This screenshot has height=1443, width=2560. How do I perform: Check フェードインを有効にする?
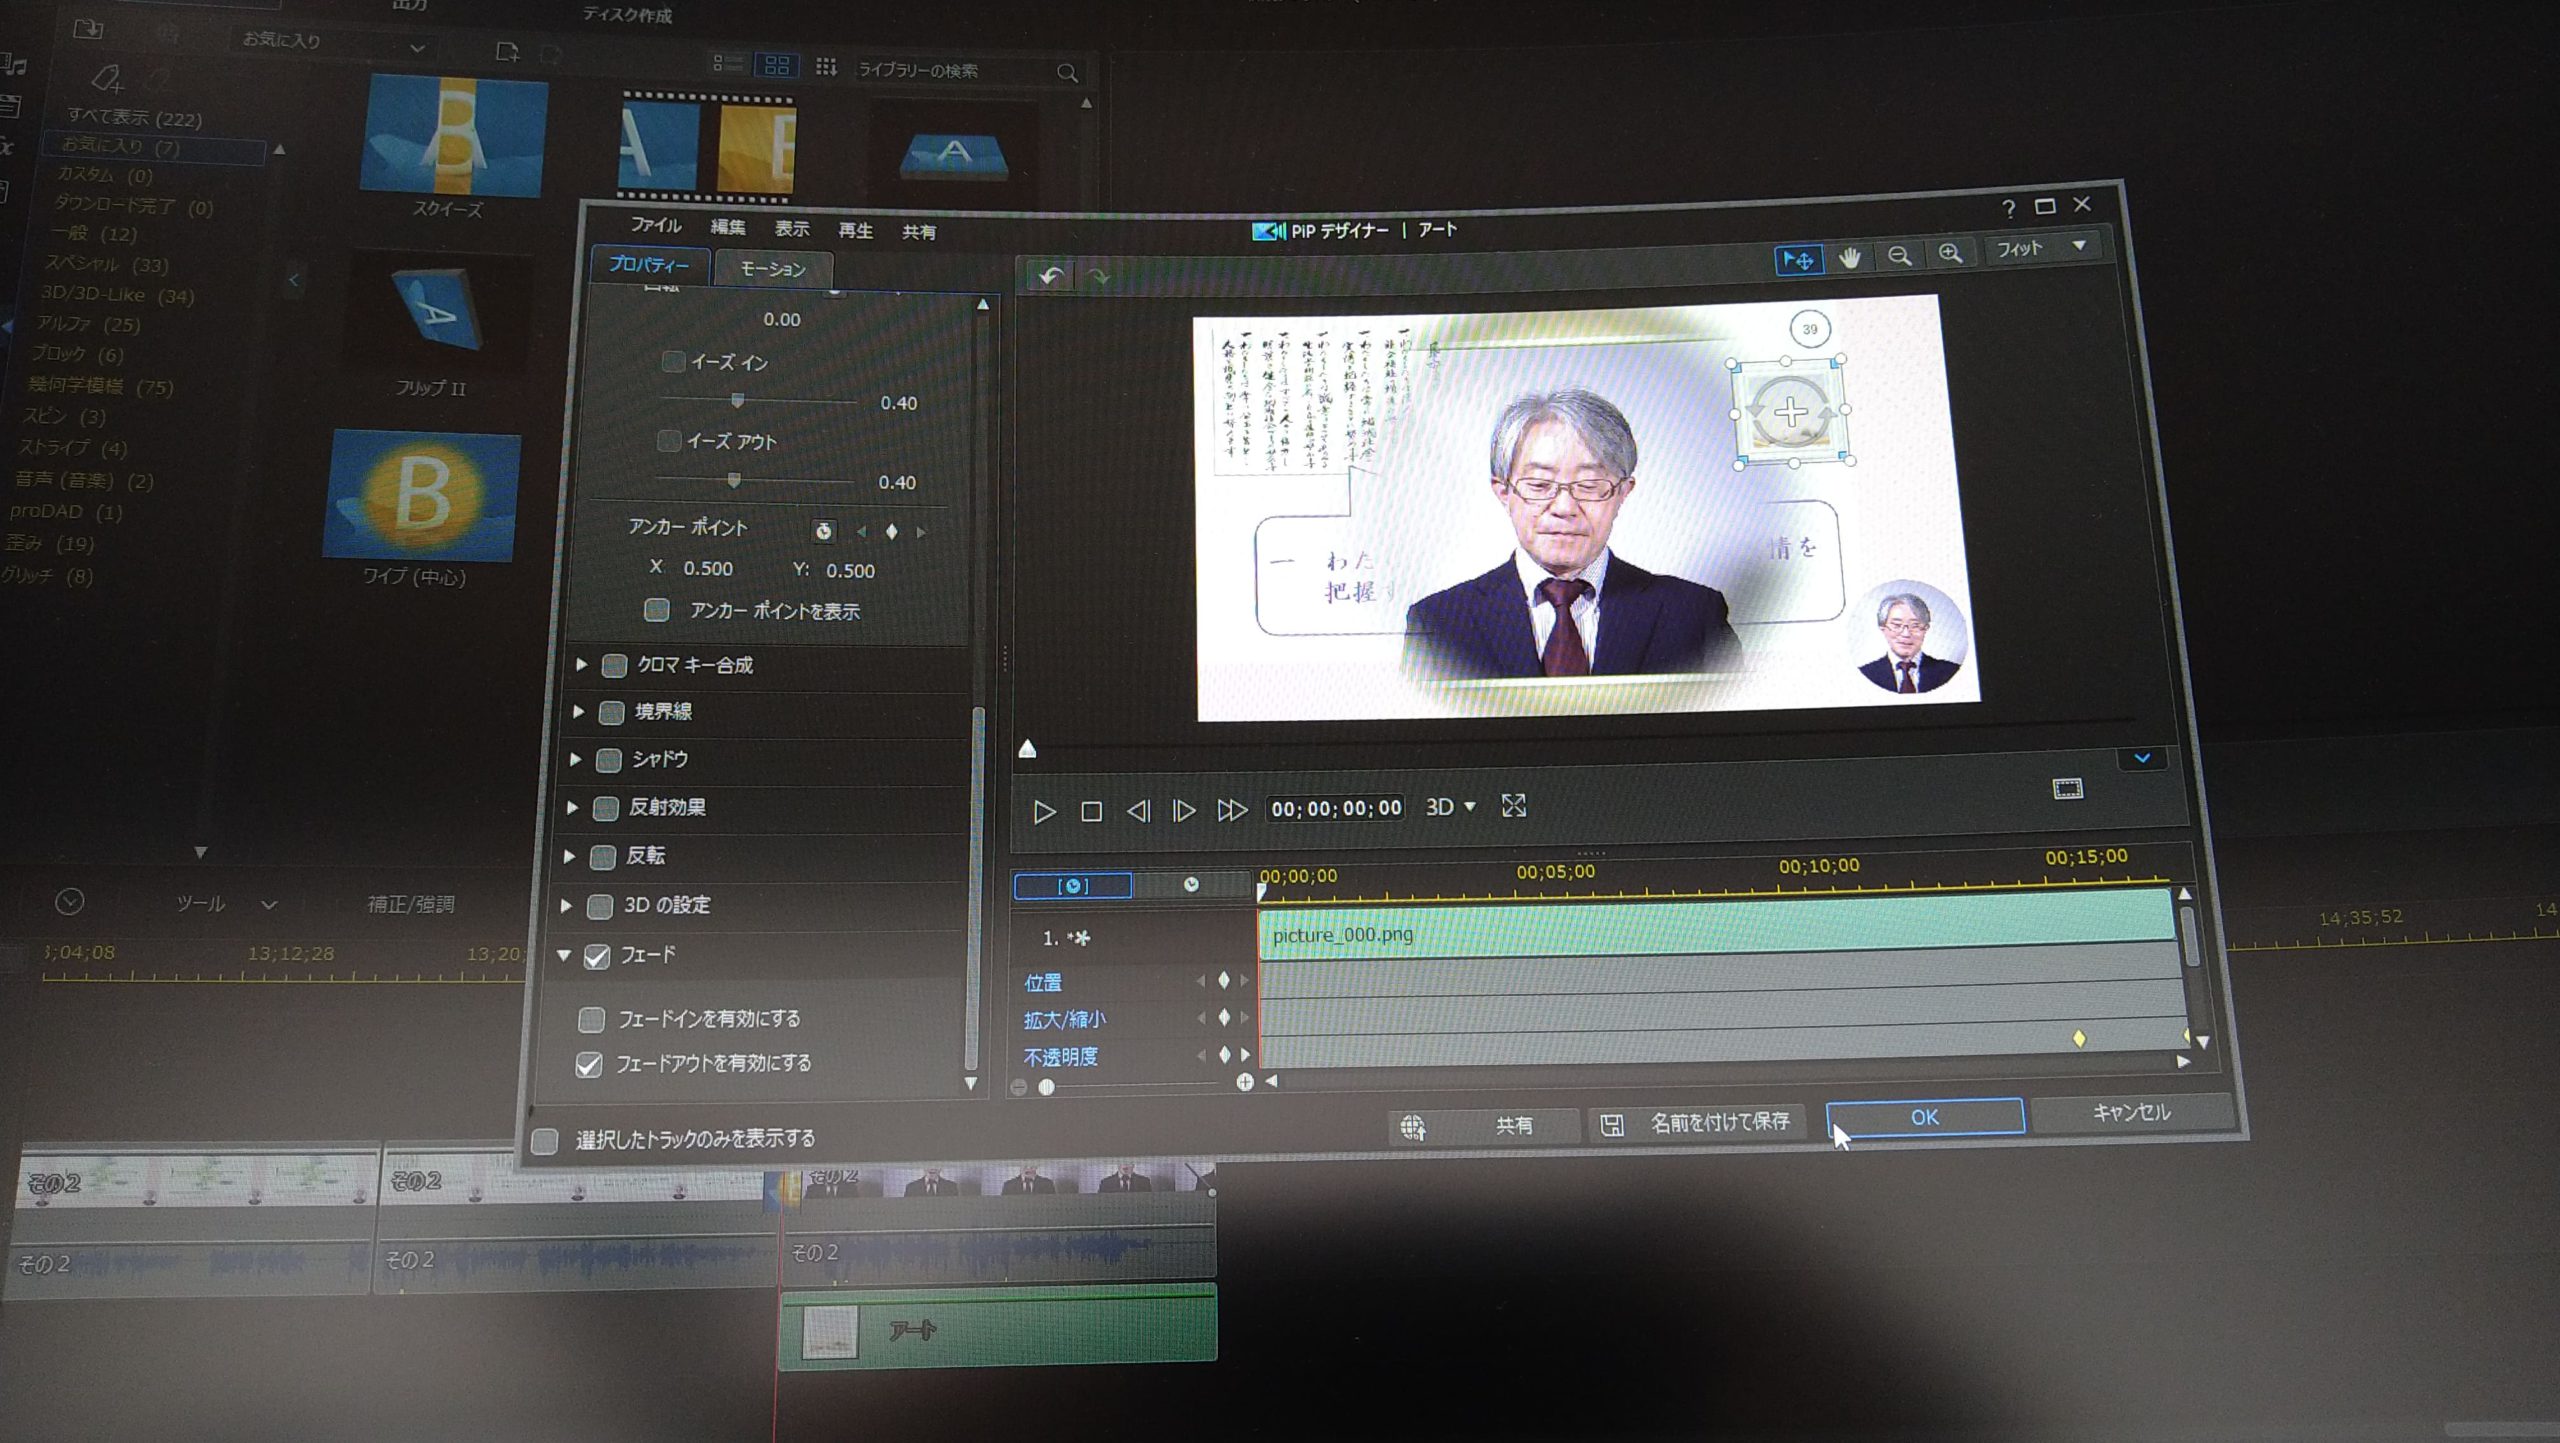click(591, 1019)
